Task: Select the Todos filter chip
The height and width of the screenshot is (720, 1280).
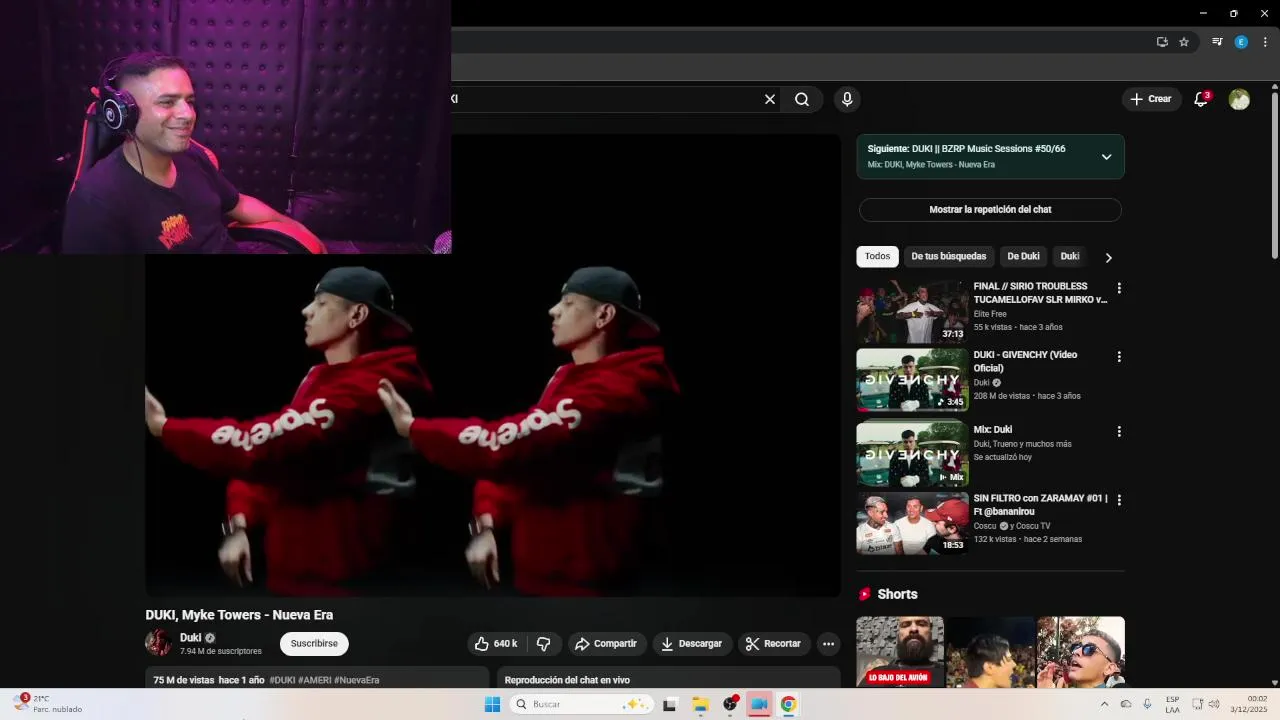Action: click(877, 257)
